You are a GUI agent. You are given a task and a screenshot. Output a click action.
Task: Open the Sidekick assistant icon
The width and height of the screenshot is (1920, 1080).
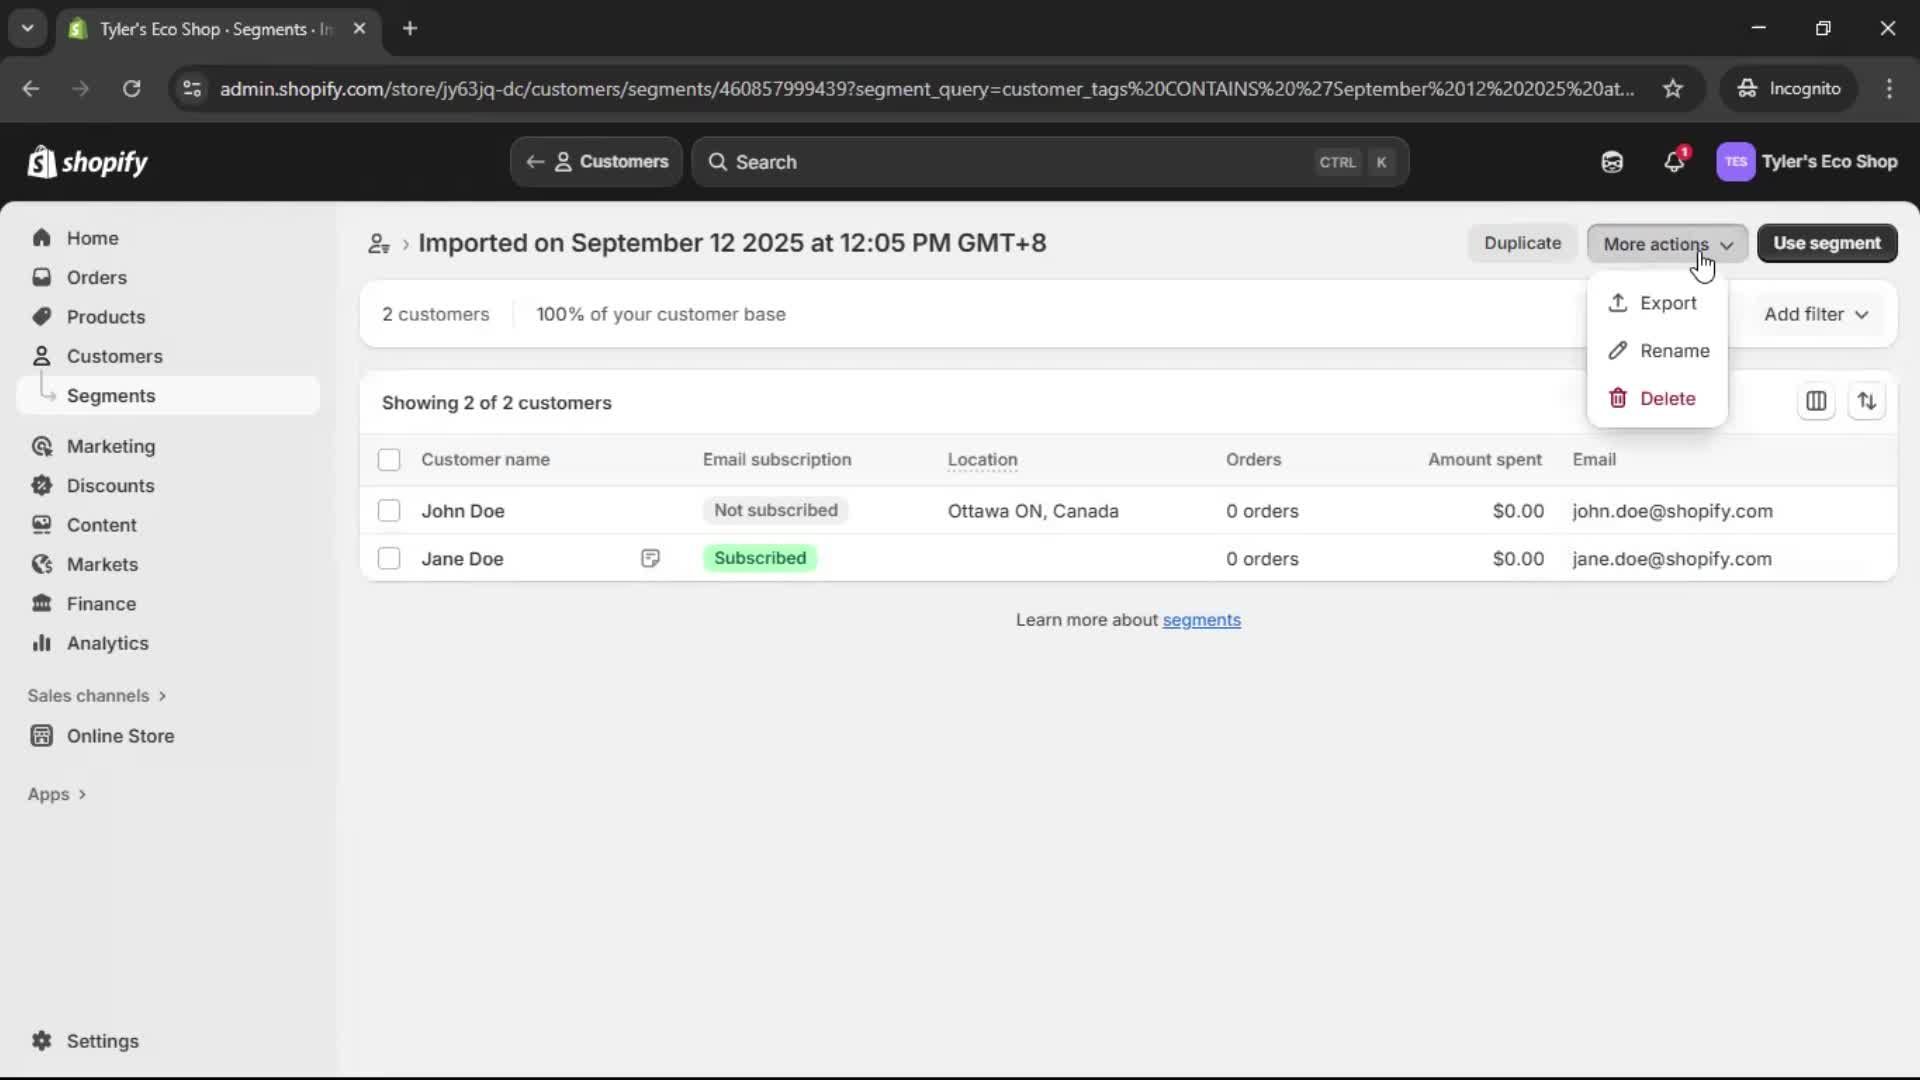coord(1612,161)
